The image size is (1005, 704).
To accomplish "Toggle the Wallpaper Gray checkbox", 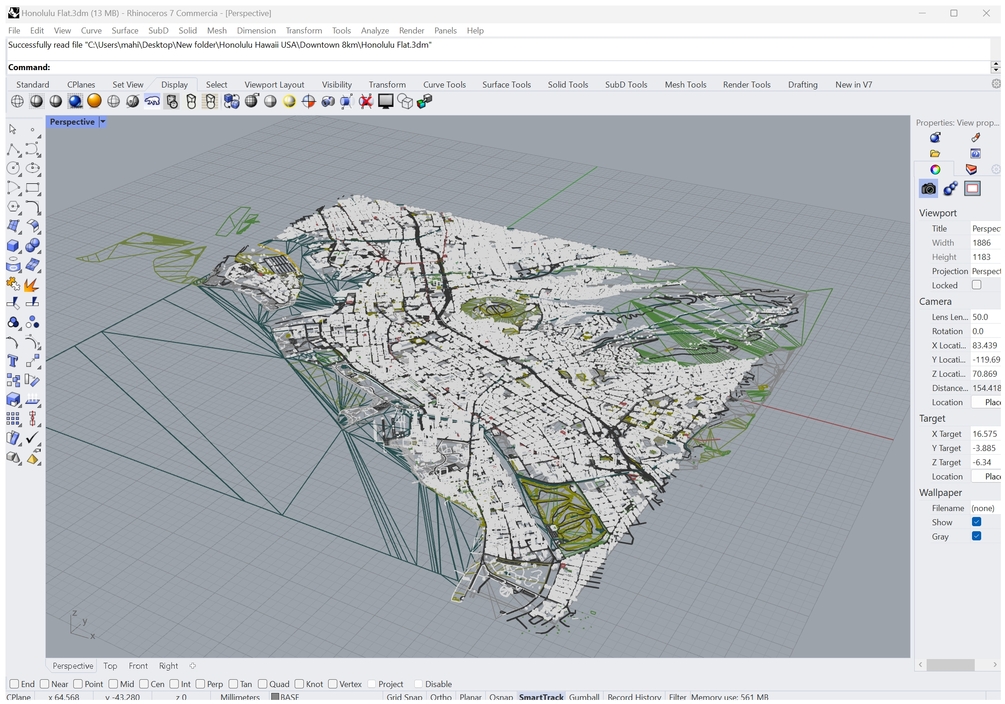I will point(976,536).
